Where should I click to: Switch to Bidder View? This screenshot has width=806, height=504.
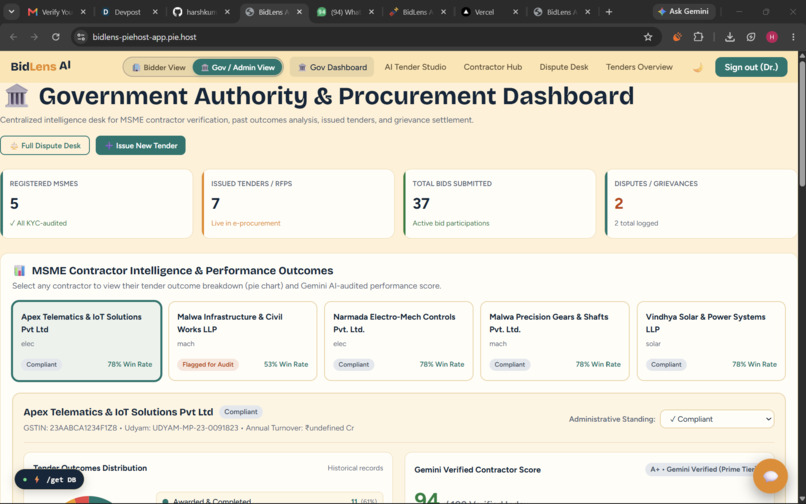(159, 67)
